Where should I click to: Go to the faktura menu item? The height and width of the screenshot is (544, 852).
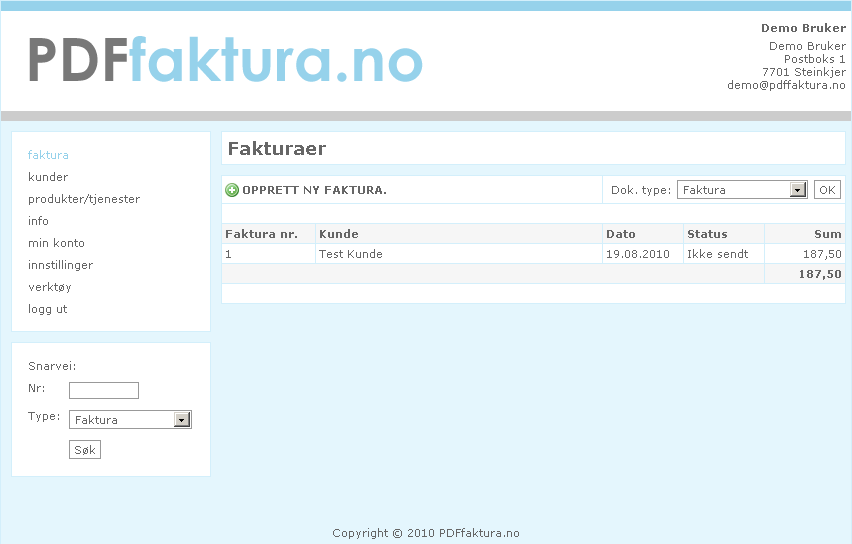tap(48, 155)
